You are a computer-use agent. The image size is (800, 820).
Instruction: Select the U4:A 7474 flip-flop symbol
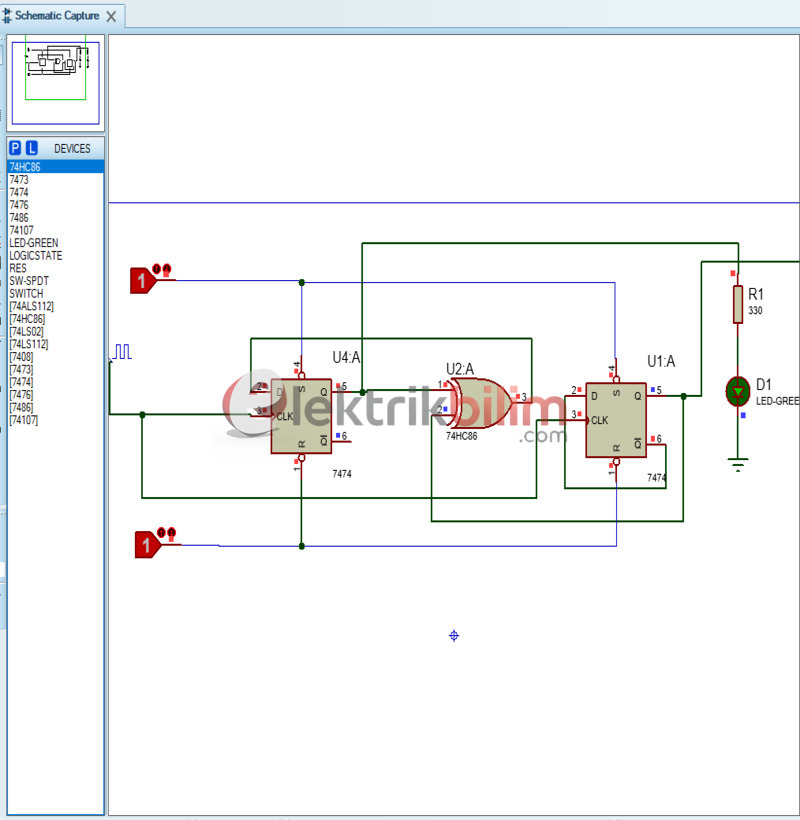click(300, 415)
